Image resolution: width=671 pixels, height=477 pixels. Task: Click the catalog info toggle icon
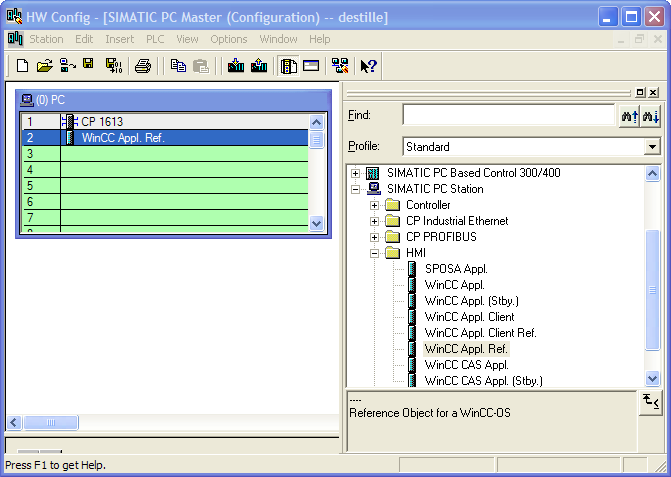tap(650, 402)
